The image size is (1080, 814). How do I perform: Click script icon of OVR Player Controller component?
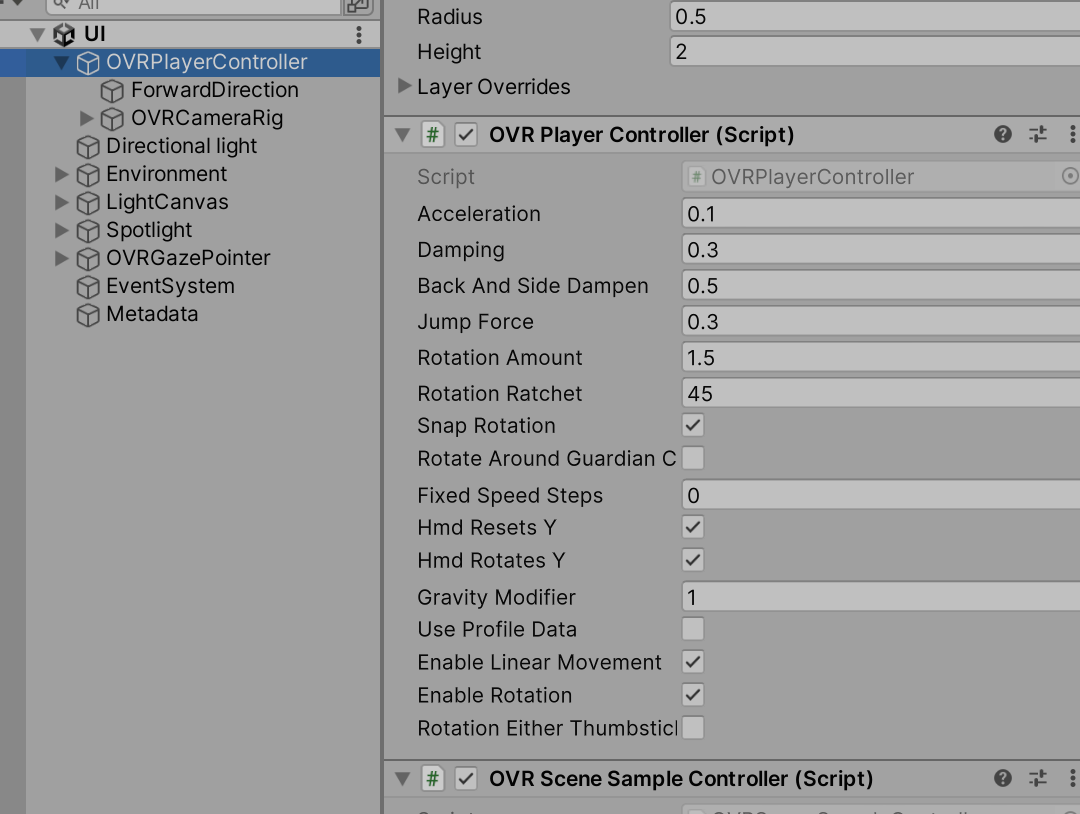433,134
